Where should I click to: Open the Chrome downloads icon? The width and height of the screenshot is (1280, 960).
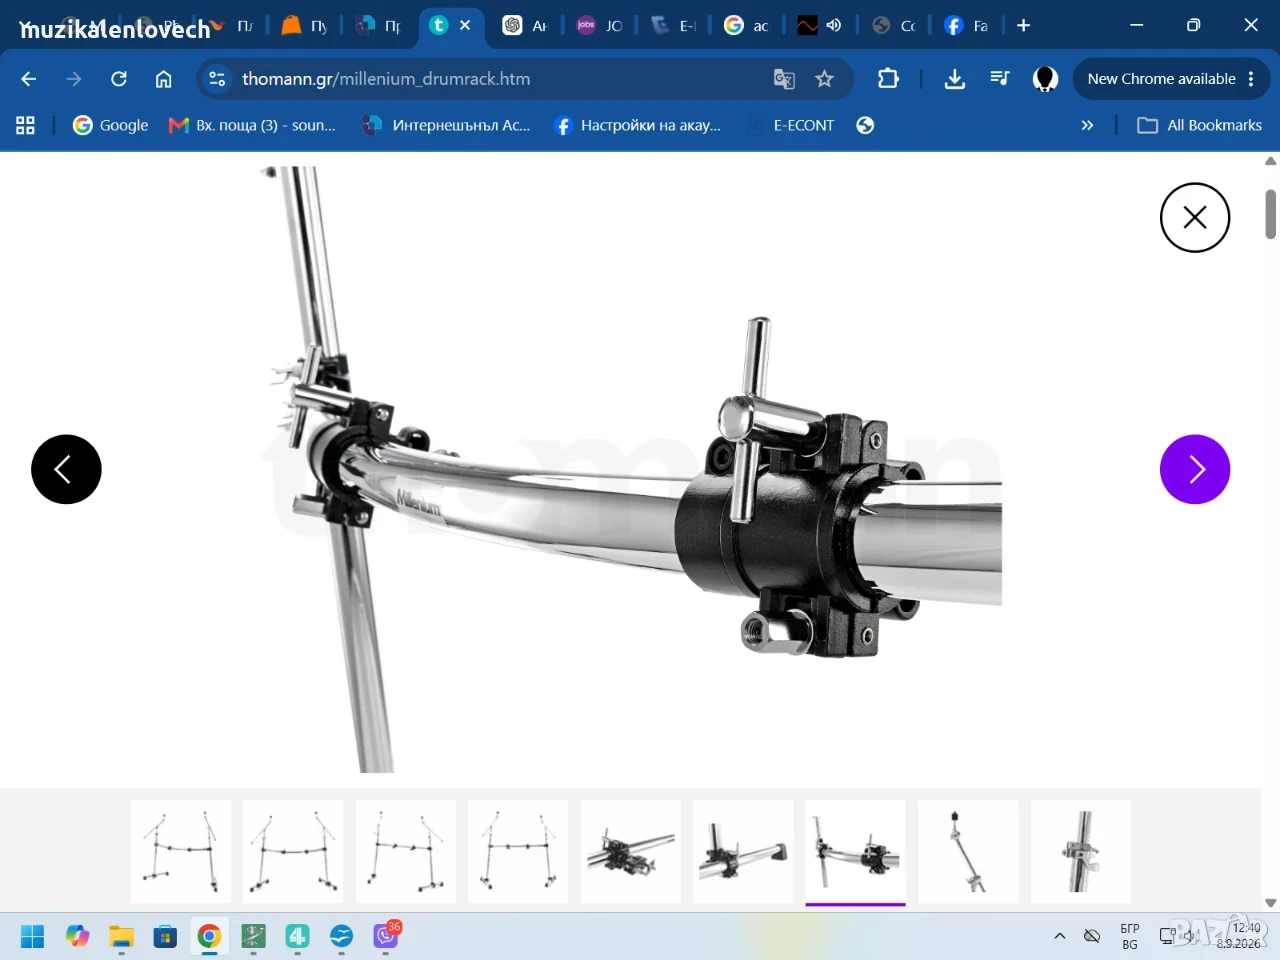coord(955,79)
